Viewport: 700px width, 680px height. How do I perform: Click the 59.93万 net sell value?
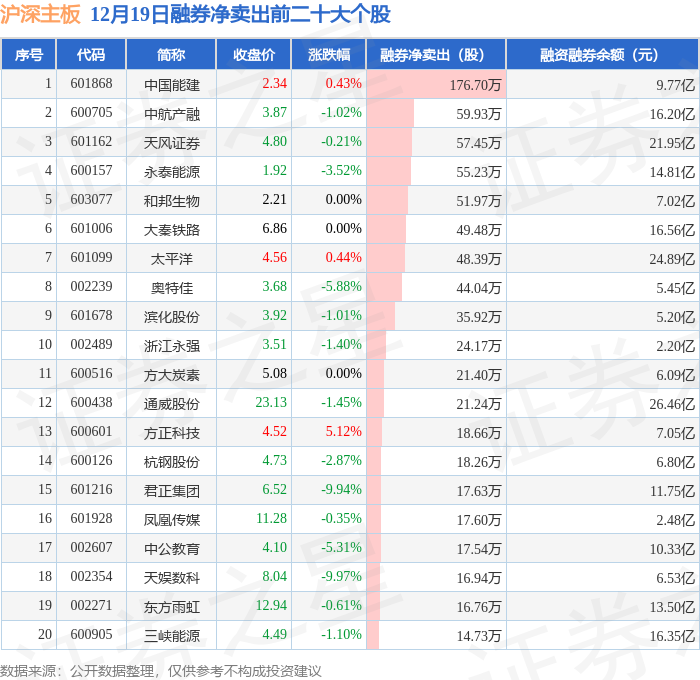479,114
